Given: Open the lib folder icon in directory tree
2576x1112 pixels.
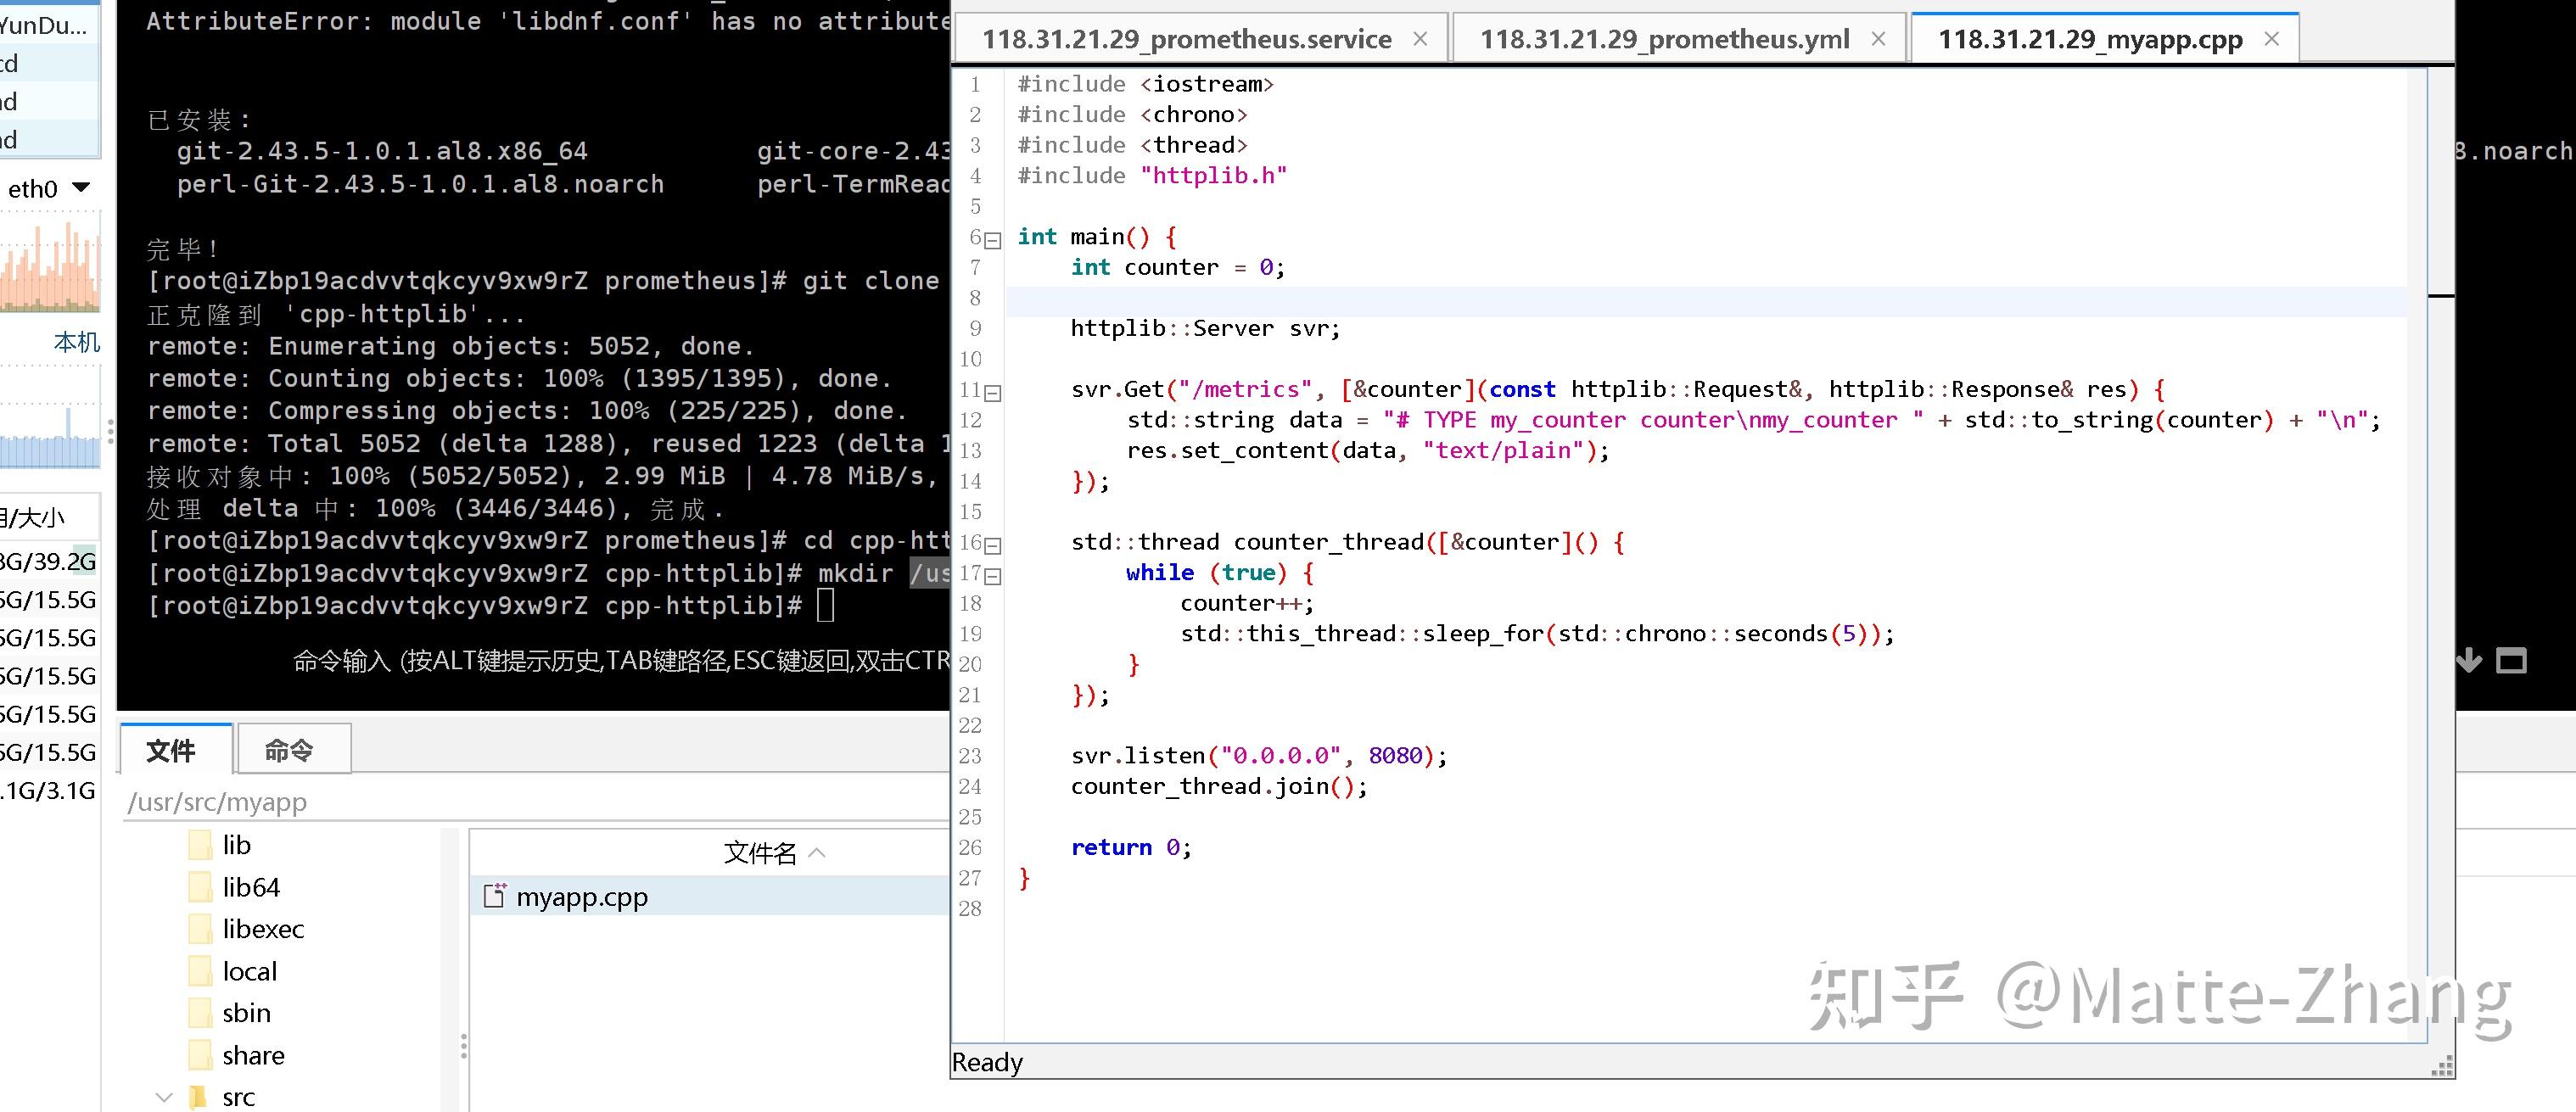Looking at the screenshot, I should point(200,845).
